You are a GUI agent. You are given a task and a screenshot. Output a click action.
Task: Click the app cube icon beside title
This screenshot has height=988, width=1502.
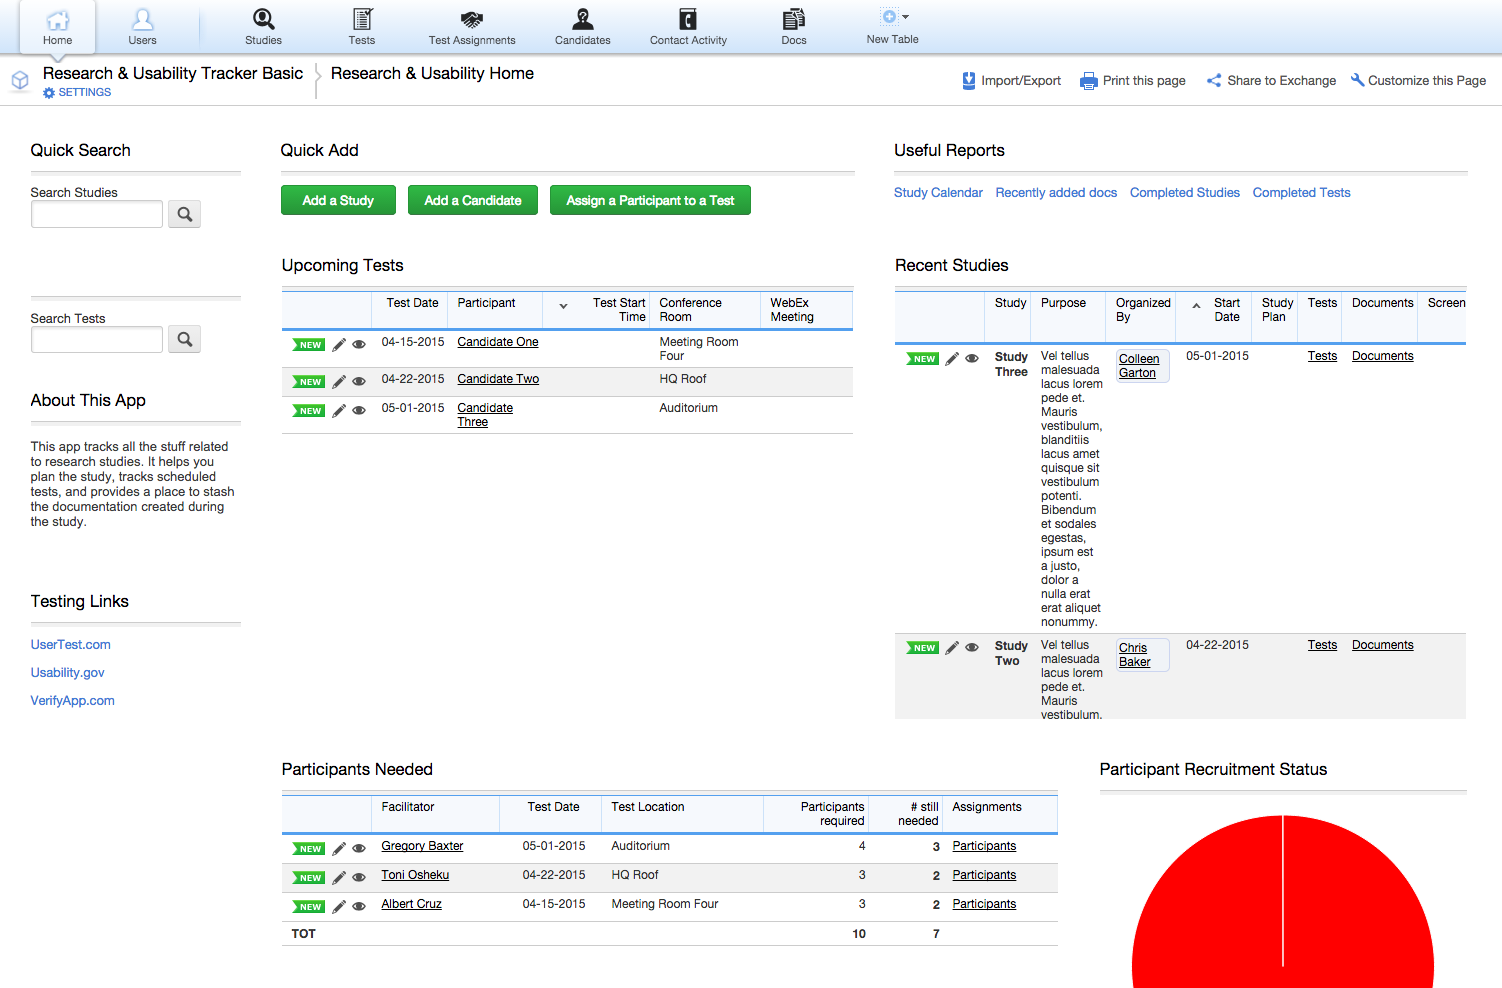(20, 80)
